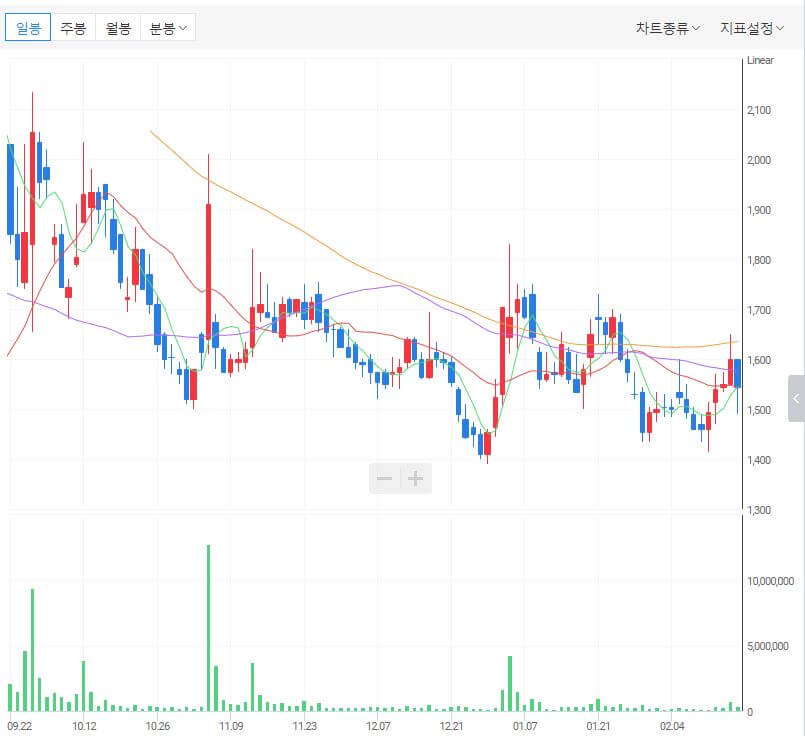Click the 10,000,000 volume axis label
Screen dimensions: 805x736
771,581
